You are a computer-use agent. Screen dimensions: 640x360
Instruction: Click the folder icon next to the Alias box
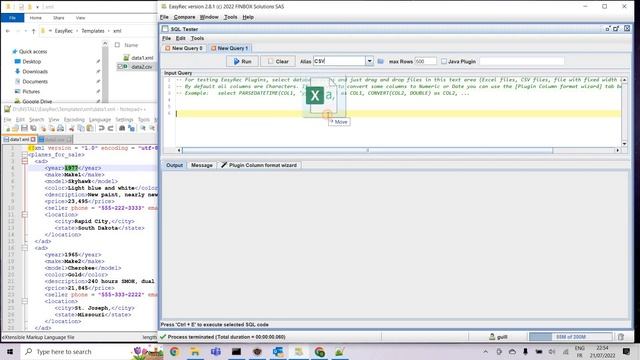[380, 61]
